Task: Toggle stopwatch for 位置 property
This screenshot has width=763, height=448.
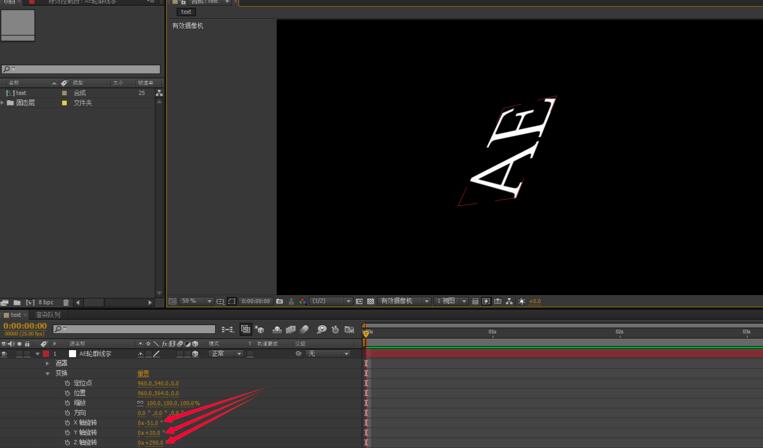Action: click(67, 393)
